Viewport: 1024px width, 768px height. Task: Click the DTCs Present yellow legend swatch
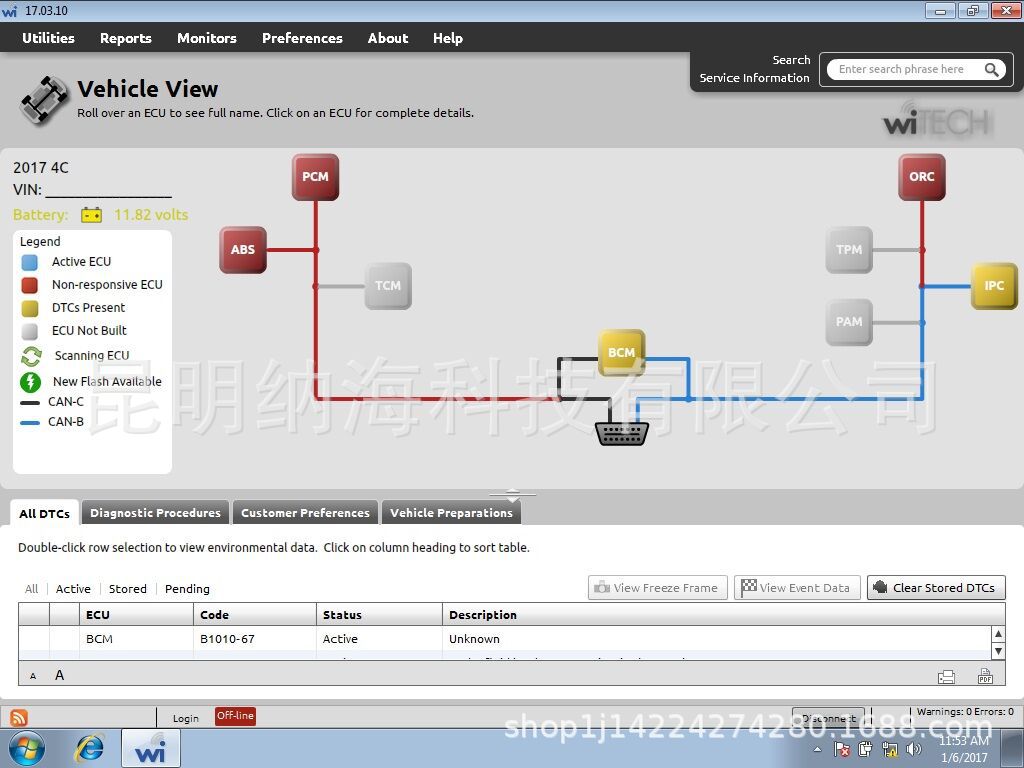(29, 308)
